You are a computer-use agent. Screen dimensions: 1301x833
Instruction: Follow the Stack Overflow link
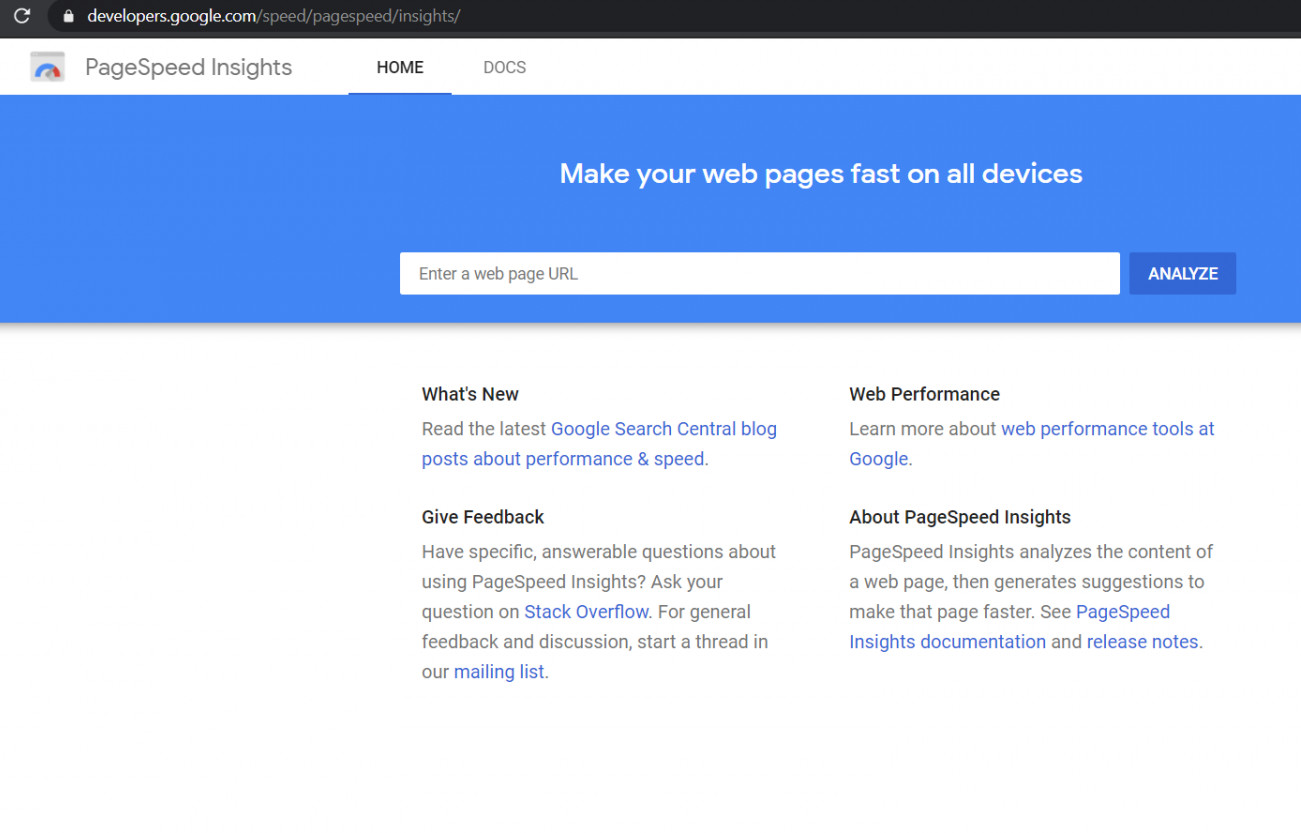pyautogui.click(x=586, y=612)
